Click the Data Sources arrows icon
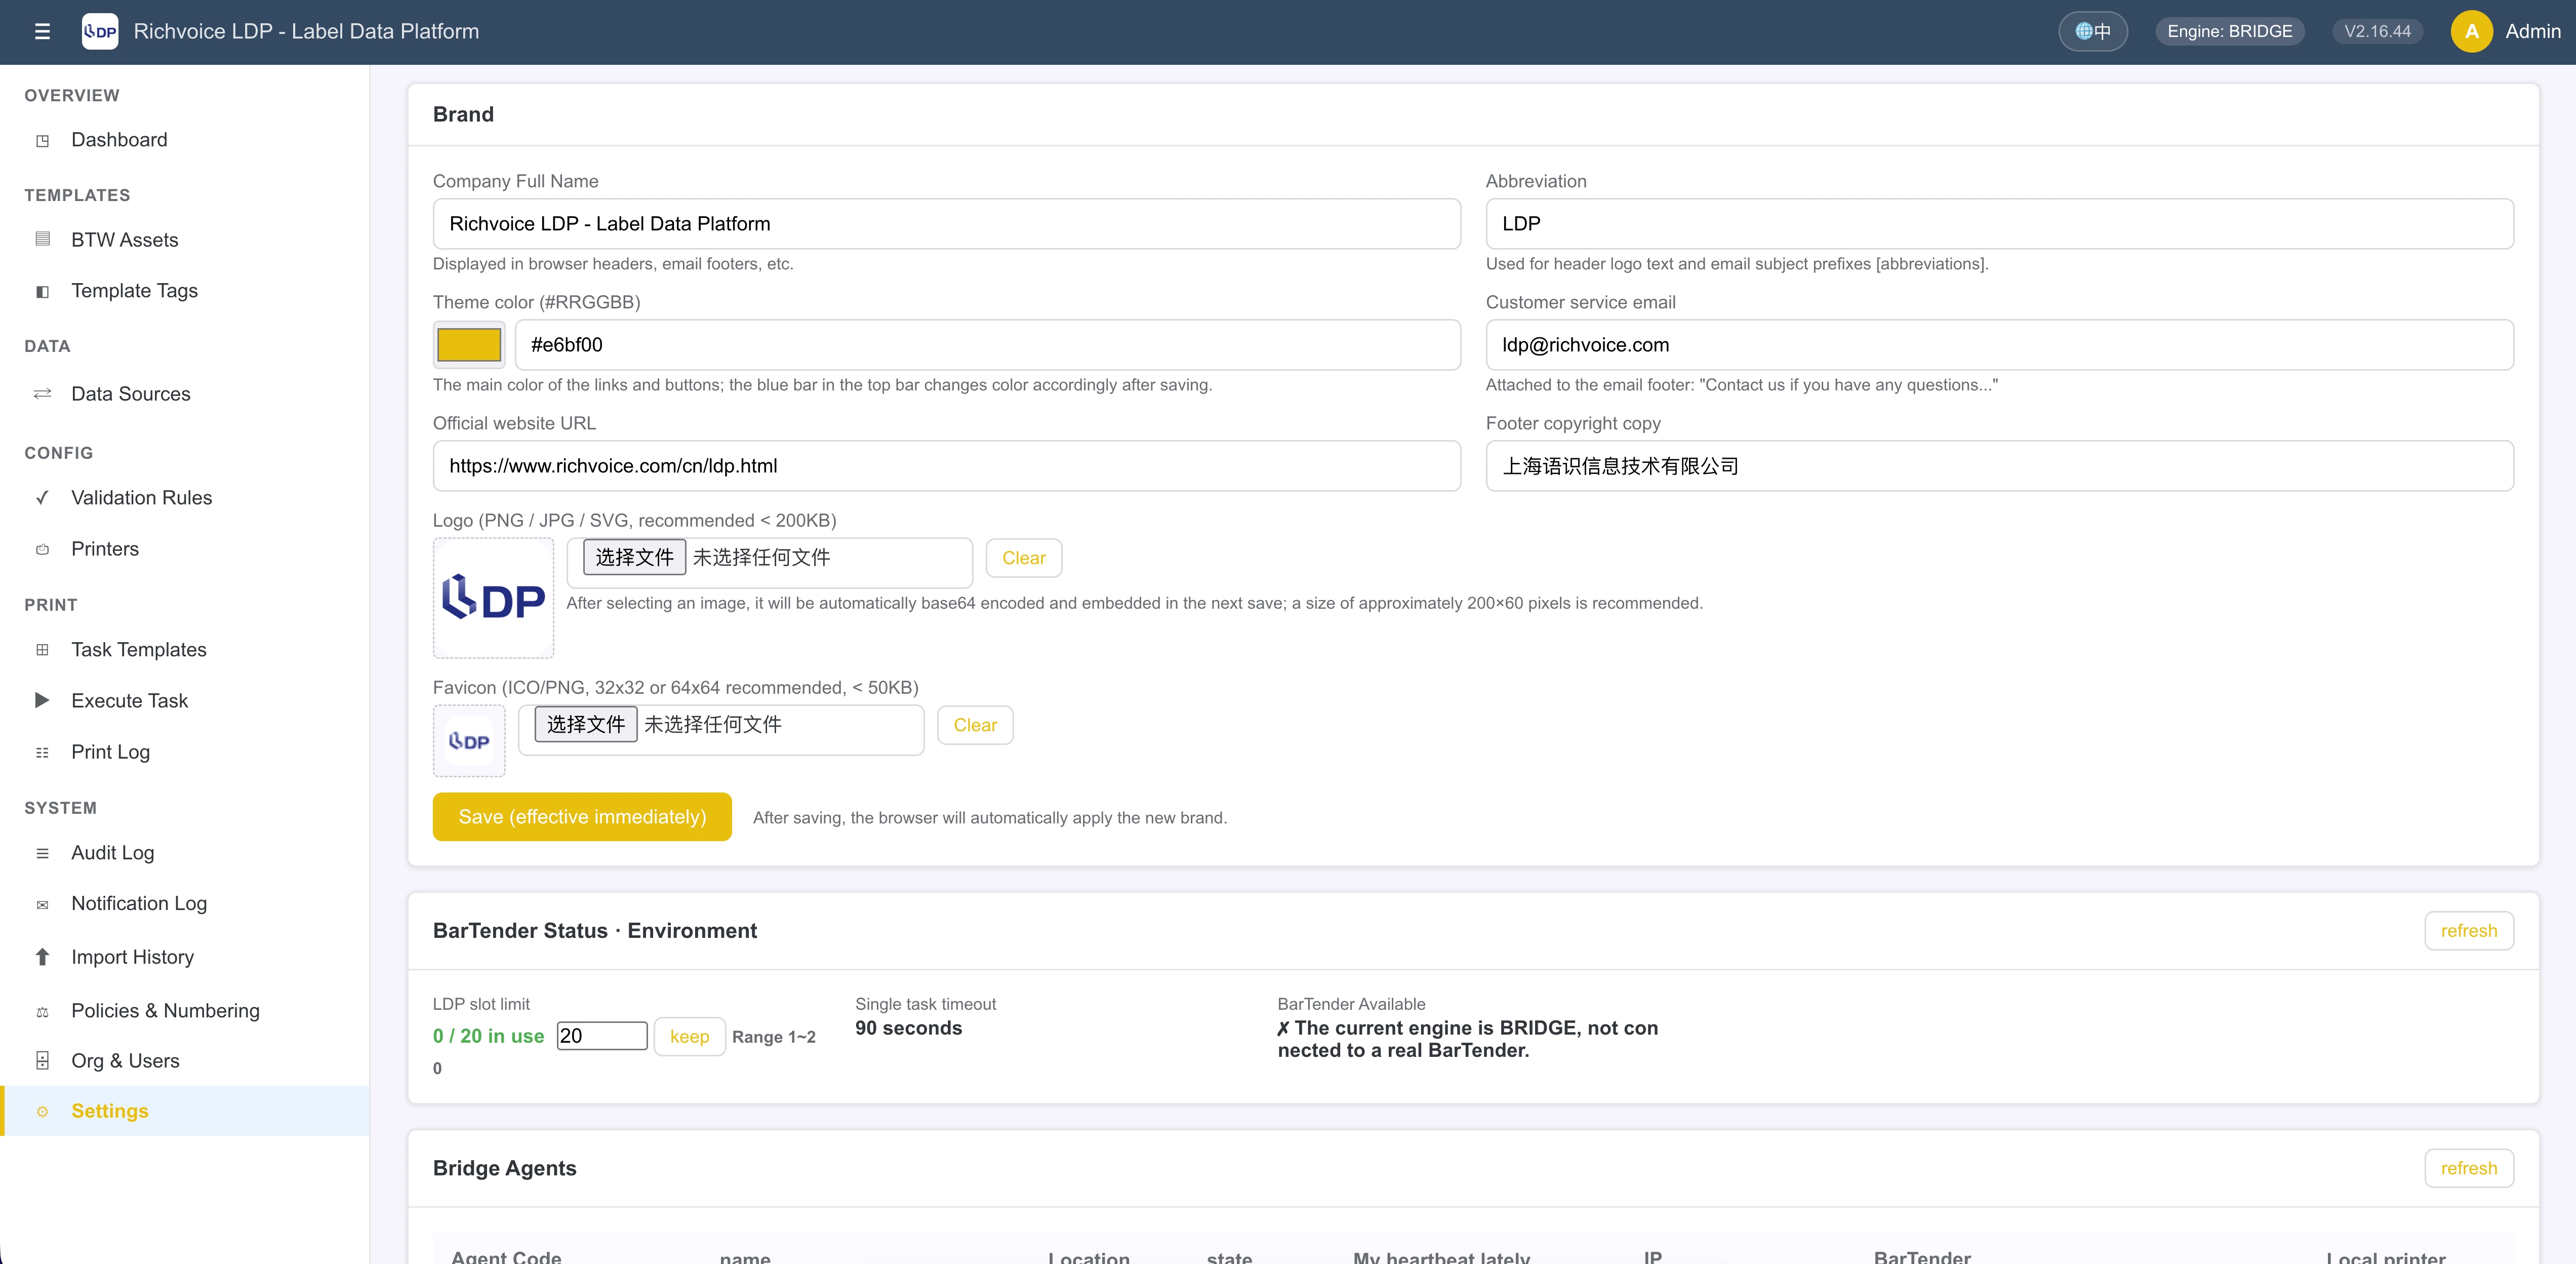 tap(42, 394)
